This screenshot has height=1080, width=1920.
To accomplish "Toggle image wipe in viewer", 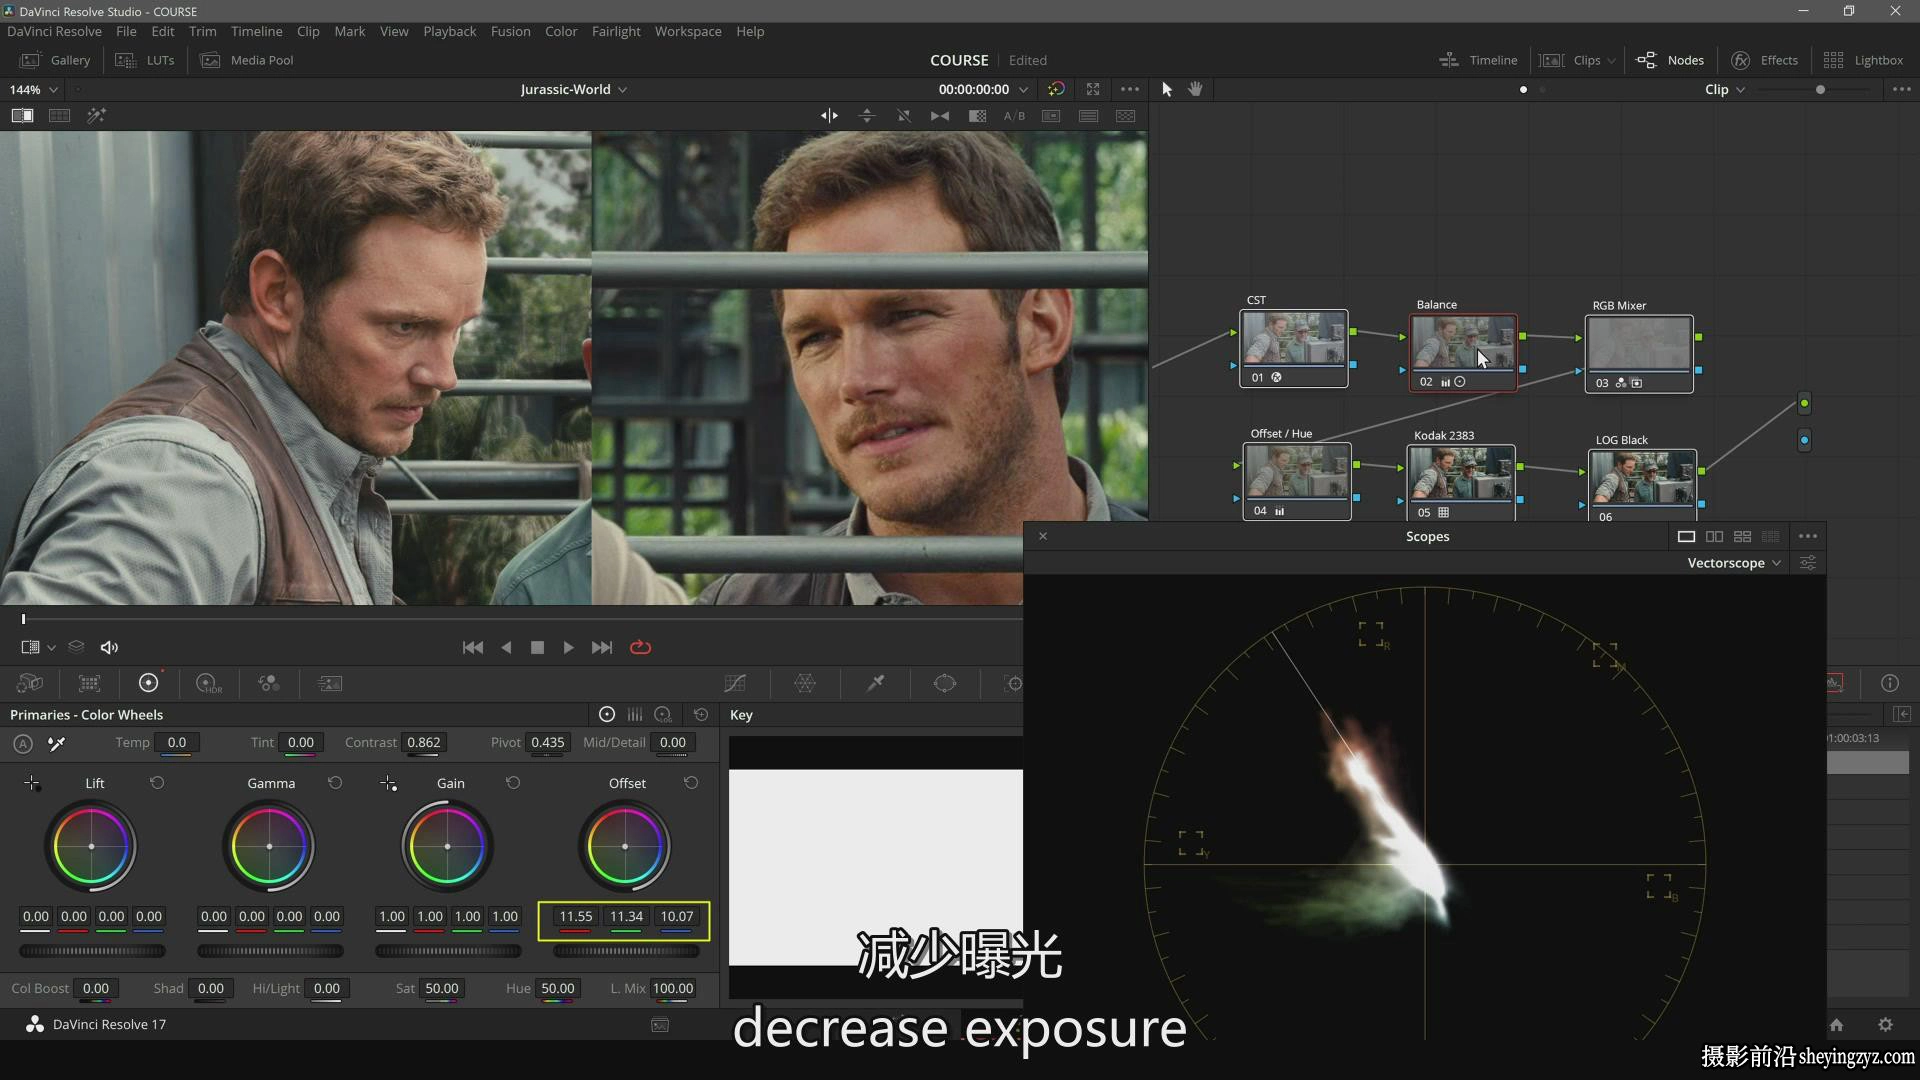I will (x=22, y=116).
